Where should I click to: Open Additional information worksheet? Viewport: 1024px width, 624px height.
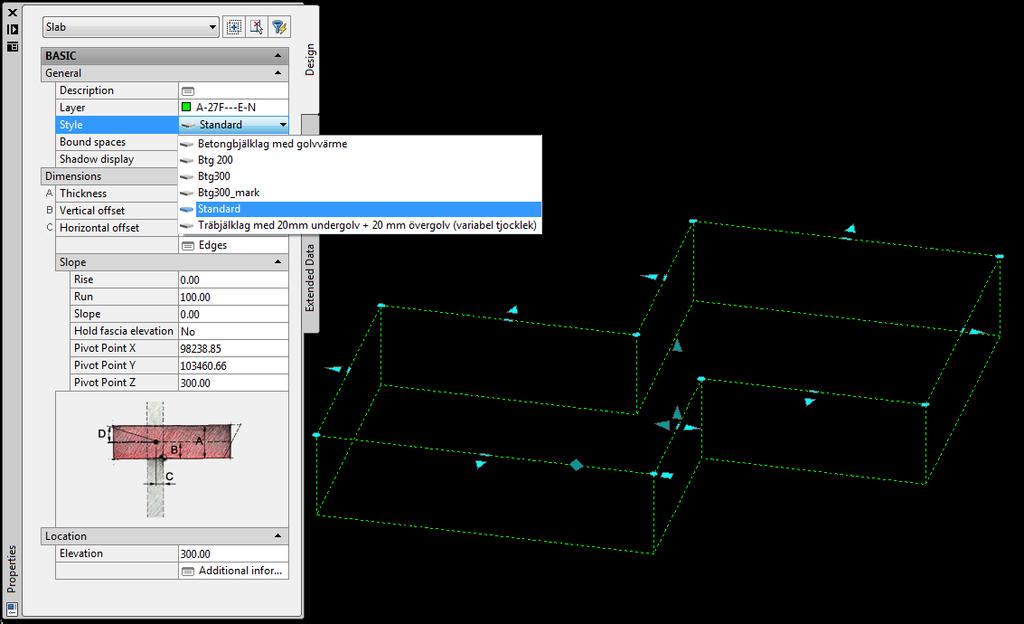pyautogui.click(x=232, y=570)
